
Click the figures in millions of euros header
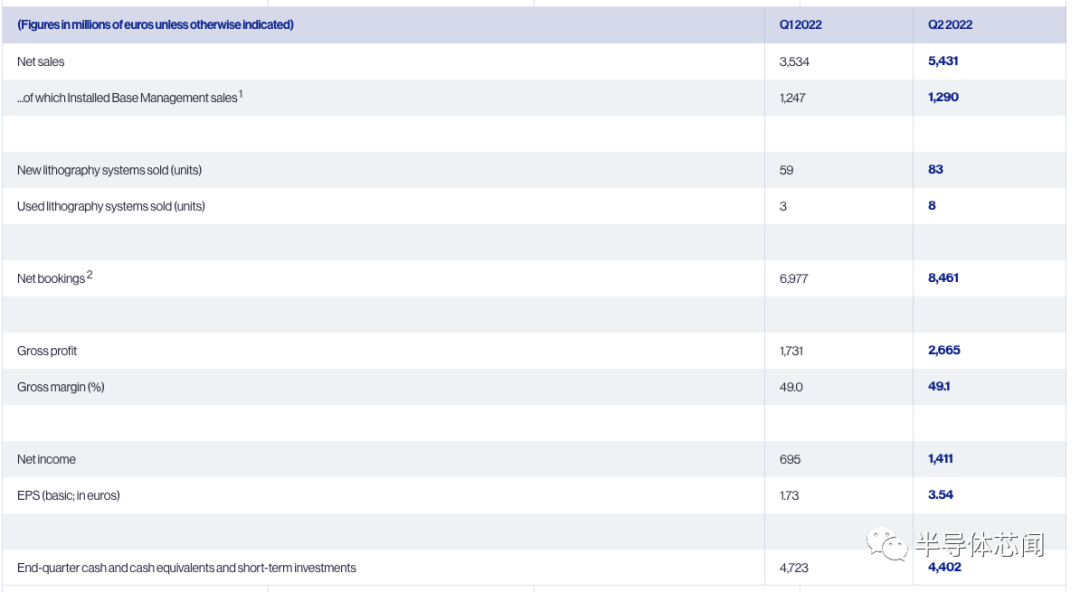coord(155,25)
